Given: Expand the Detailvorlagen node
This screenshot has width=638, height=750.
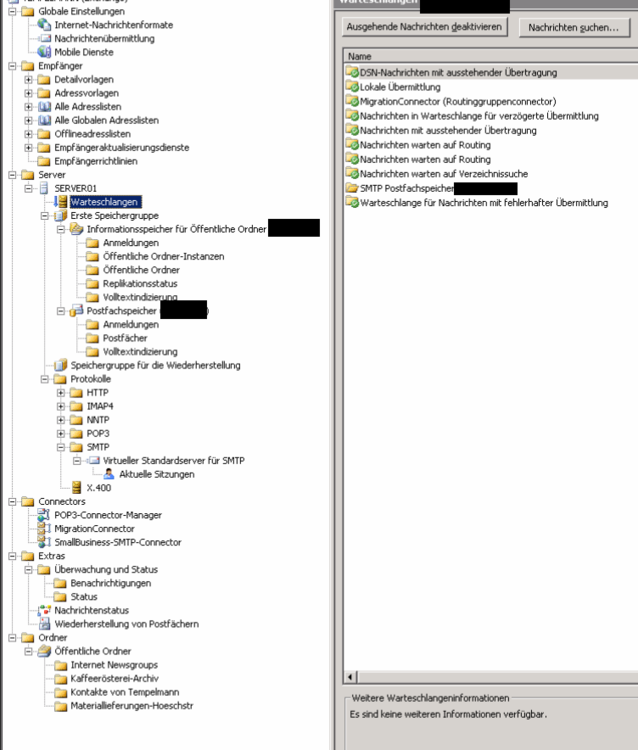Looking at the screenshot, I should [28, 79].
